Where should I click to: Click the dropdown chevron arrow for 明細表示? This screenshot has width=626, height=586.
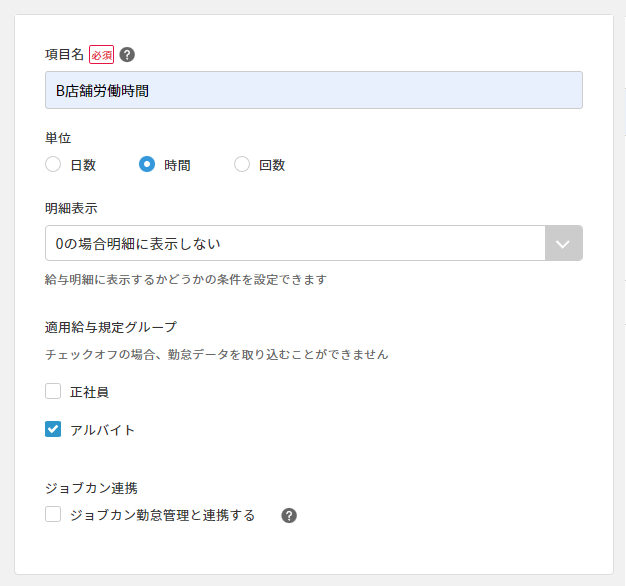pyautogui.click(x=563, y=243)
